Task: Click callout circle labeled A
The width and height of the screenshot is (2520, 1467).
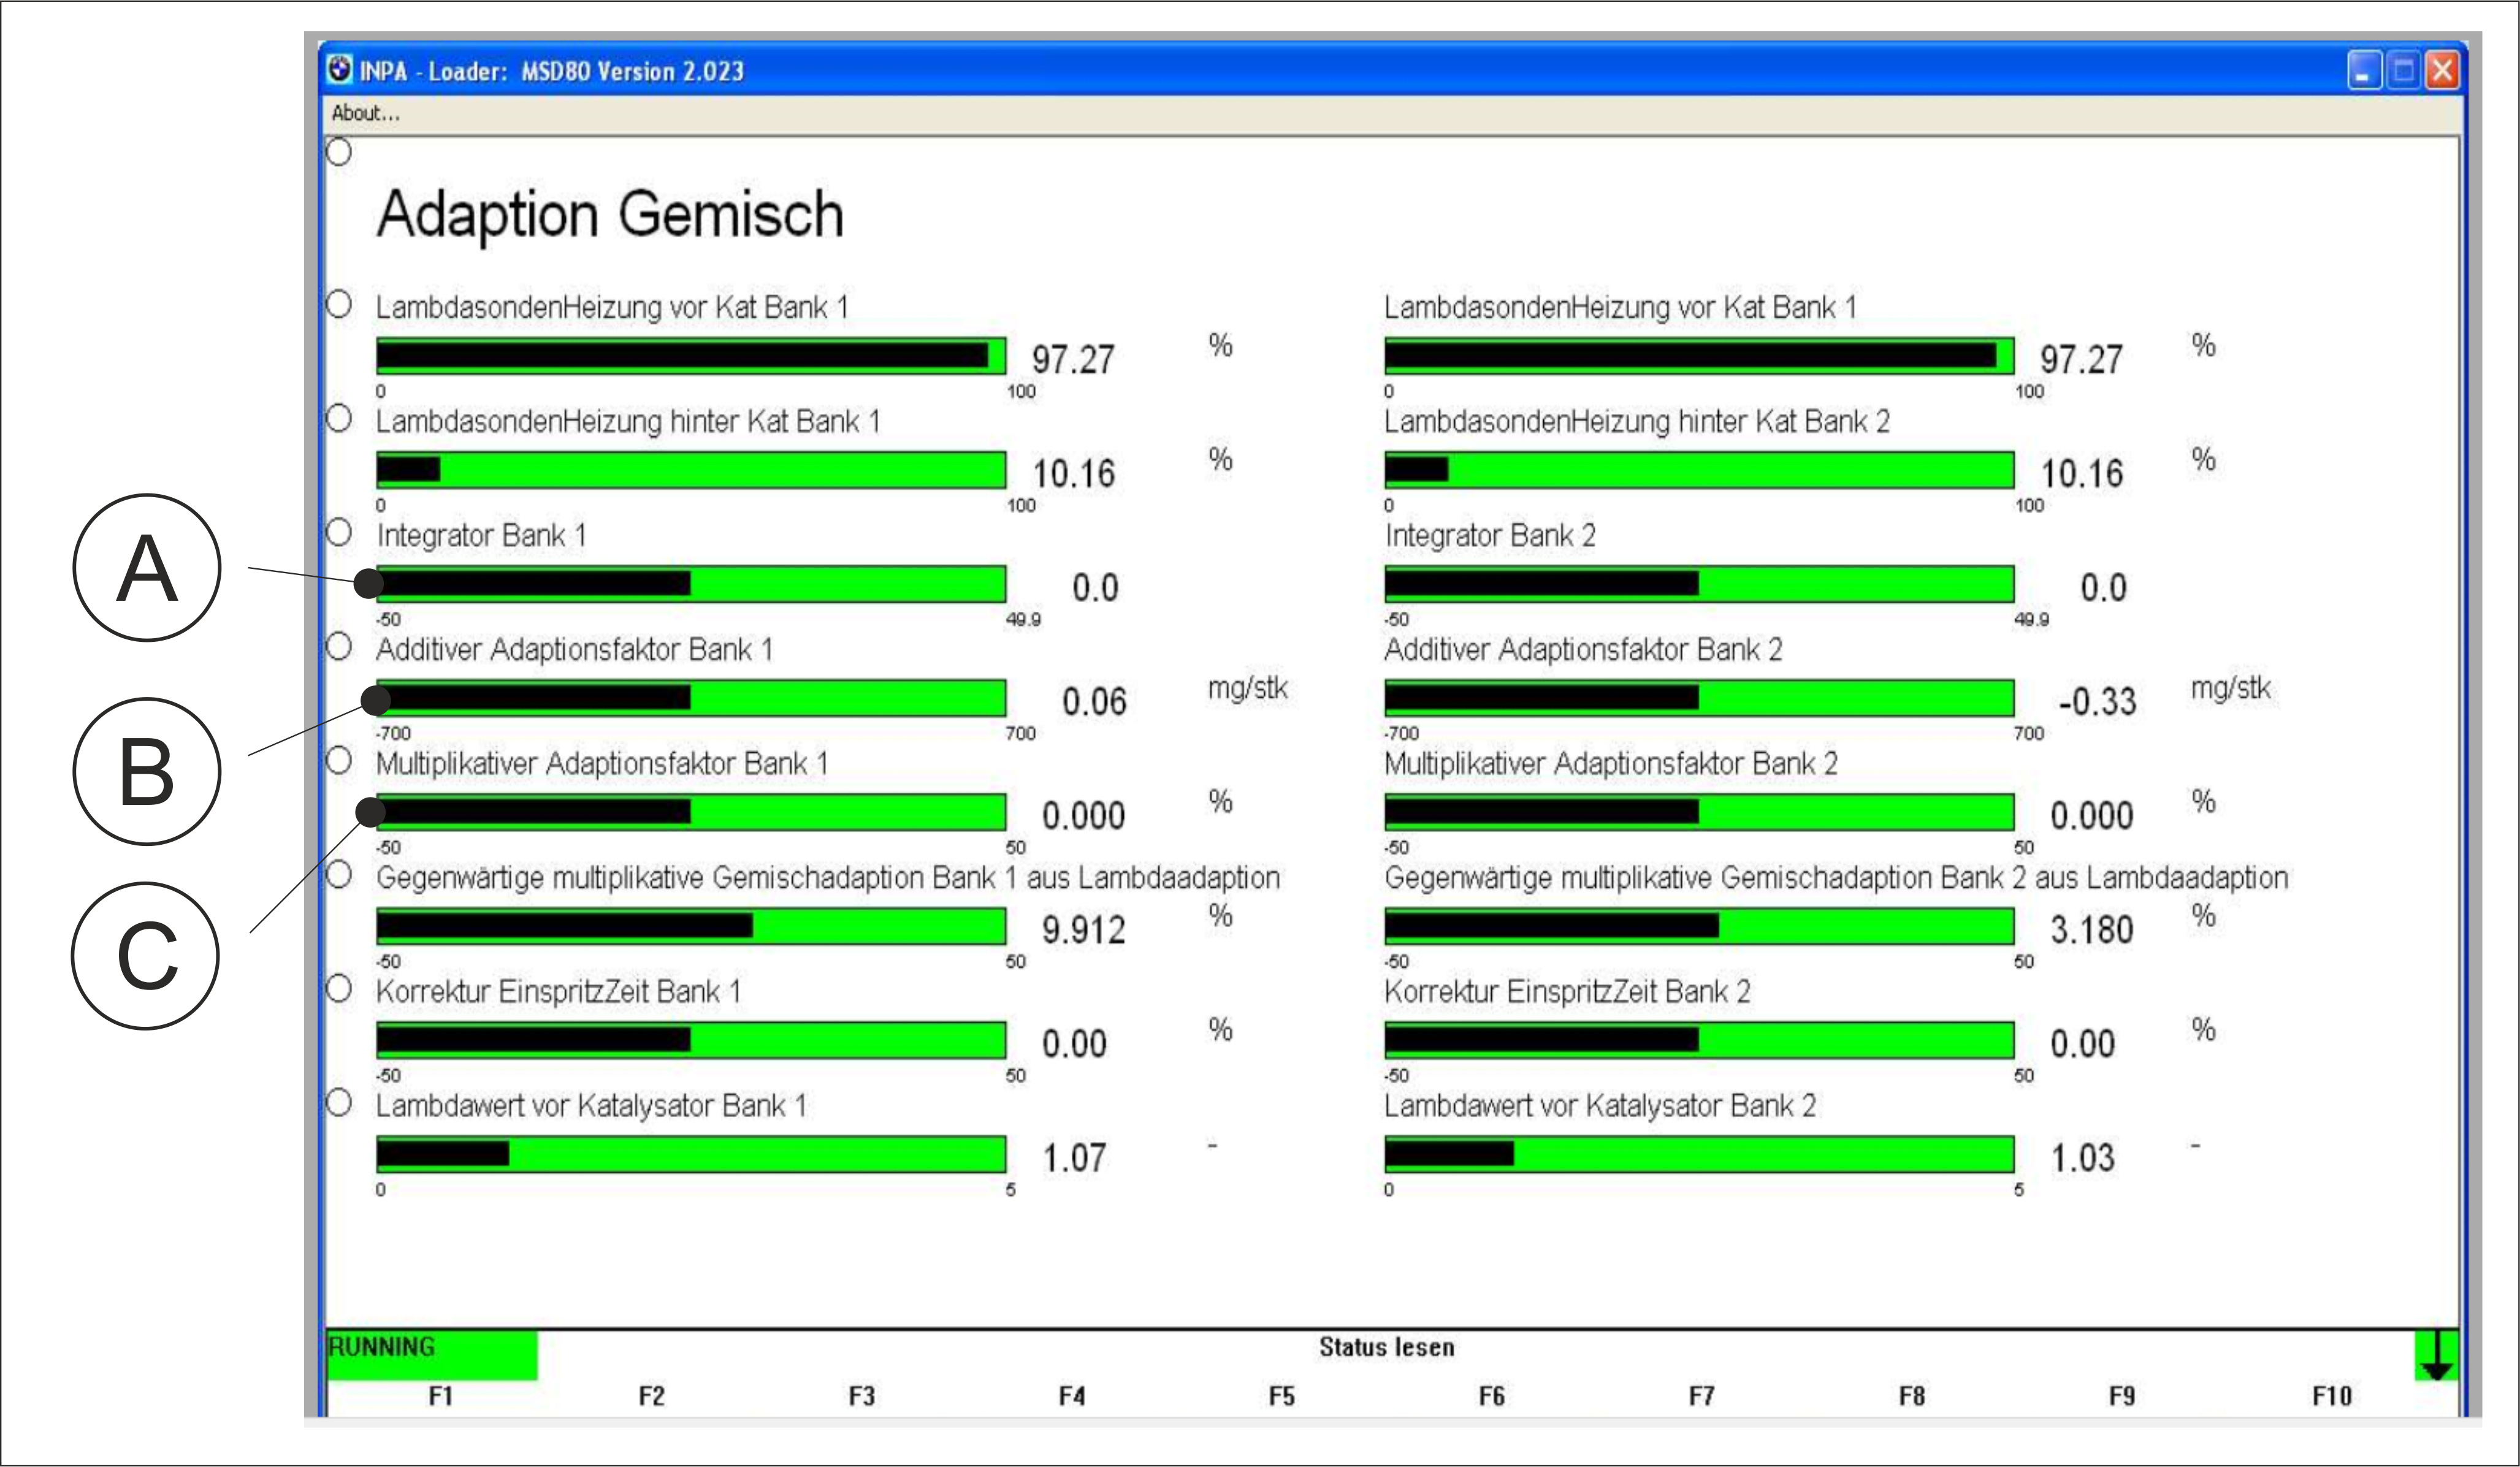Action: [x=147, y=567]
